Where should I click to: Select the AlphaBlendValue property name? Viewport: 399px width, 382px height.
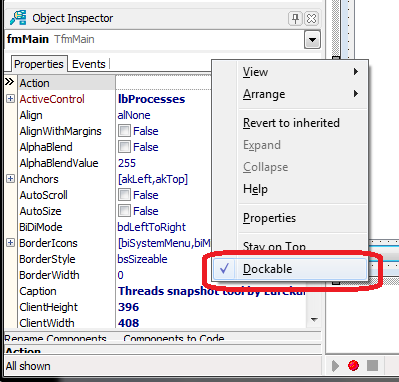59,163
